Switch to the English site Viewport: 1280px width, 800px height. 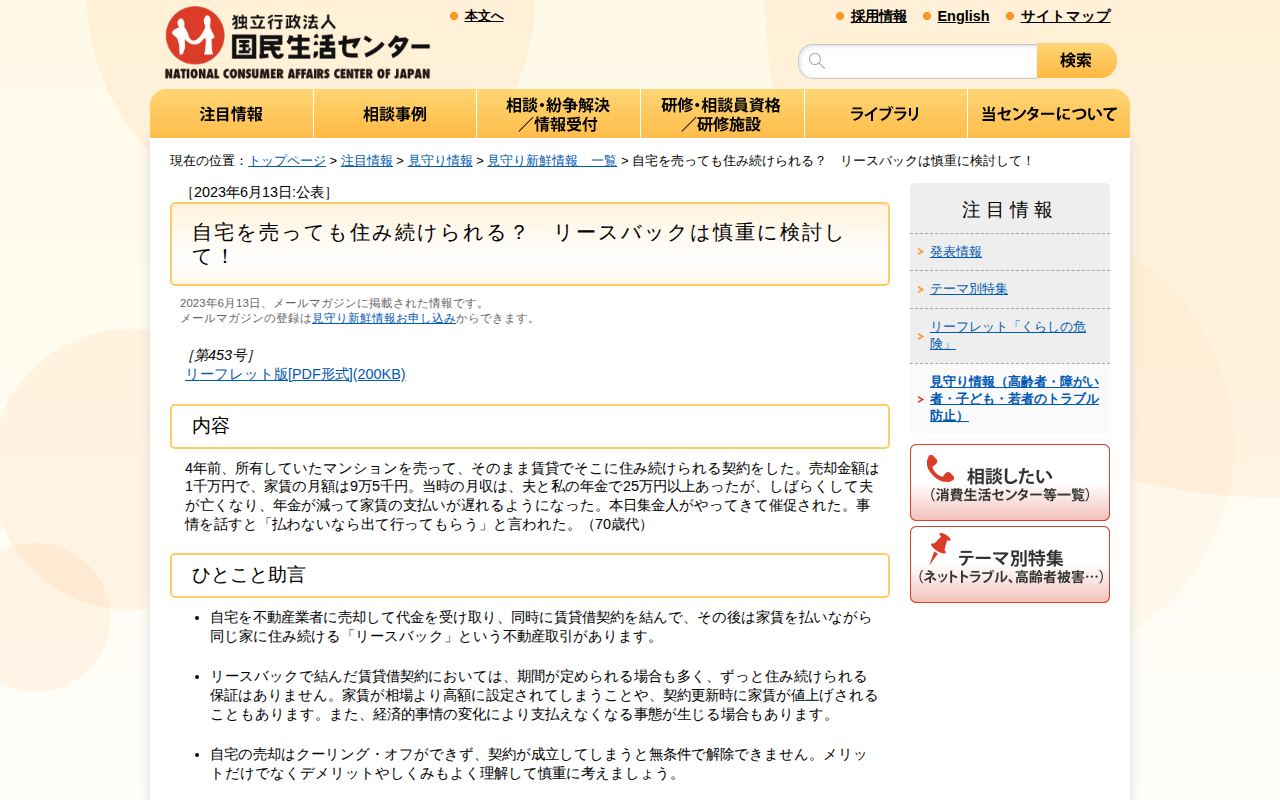[x=963, y=16]
